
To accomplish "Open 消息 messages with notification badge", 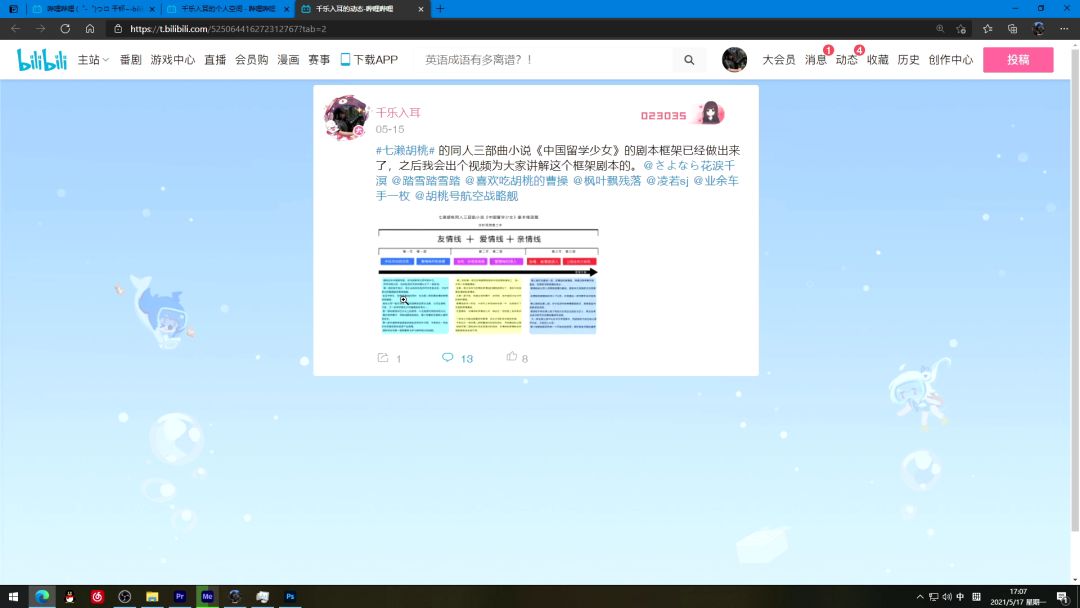I will [x=815, y=60].
